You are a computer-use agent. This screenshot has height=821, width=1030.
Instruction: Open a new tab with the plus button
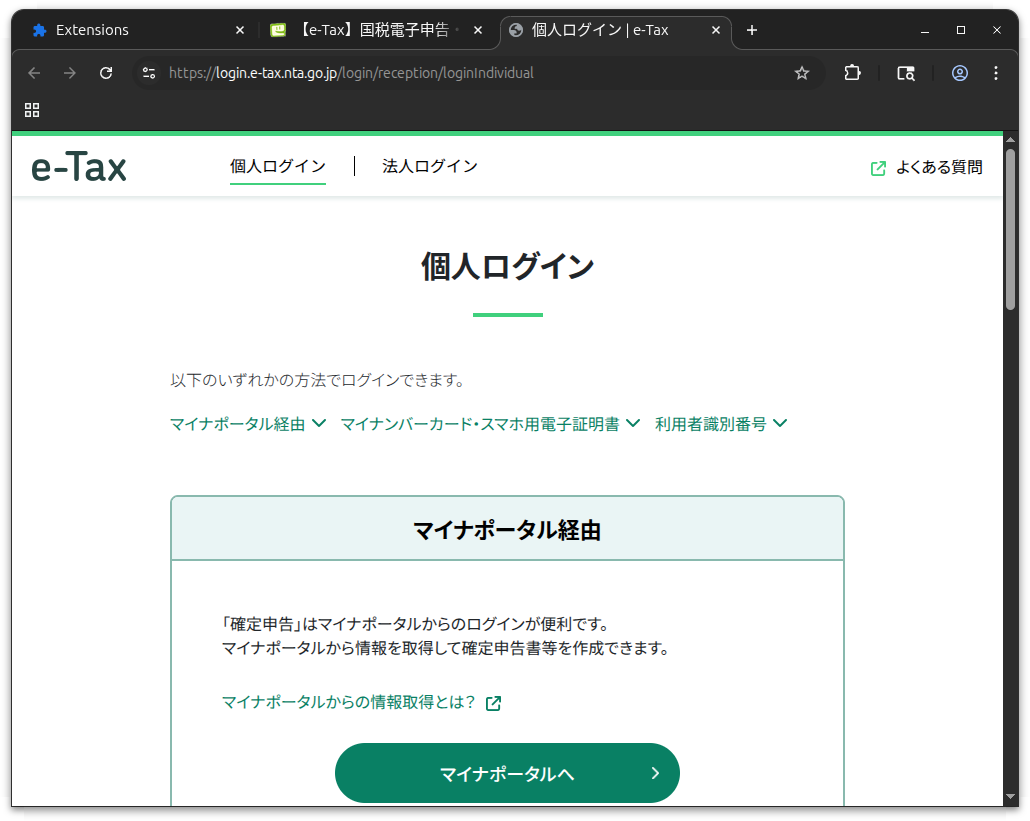[x=751, y=31]
